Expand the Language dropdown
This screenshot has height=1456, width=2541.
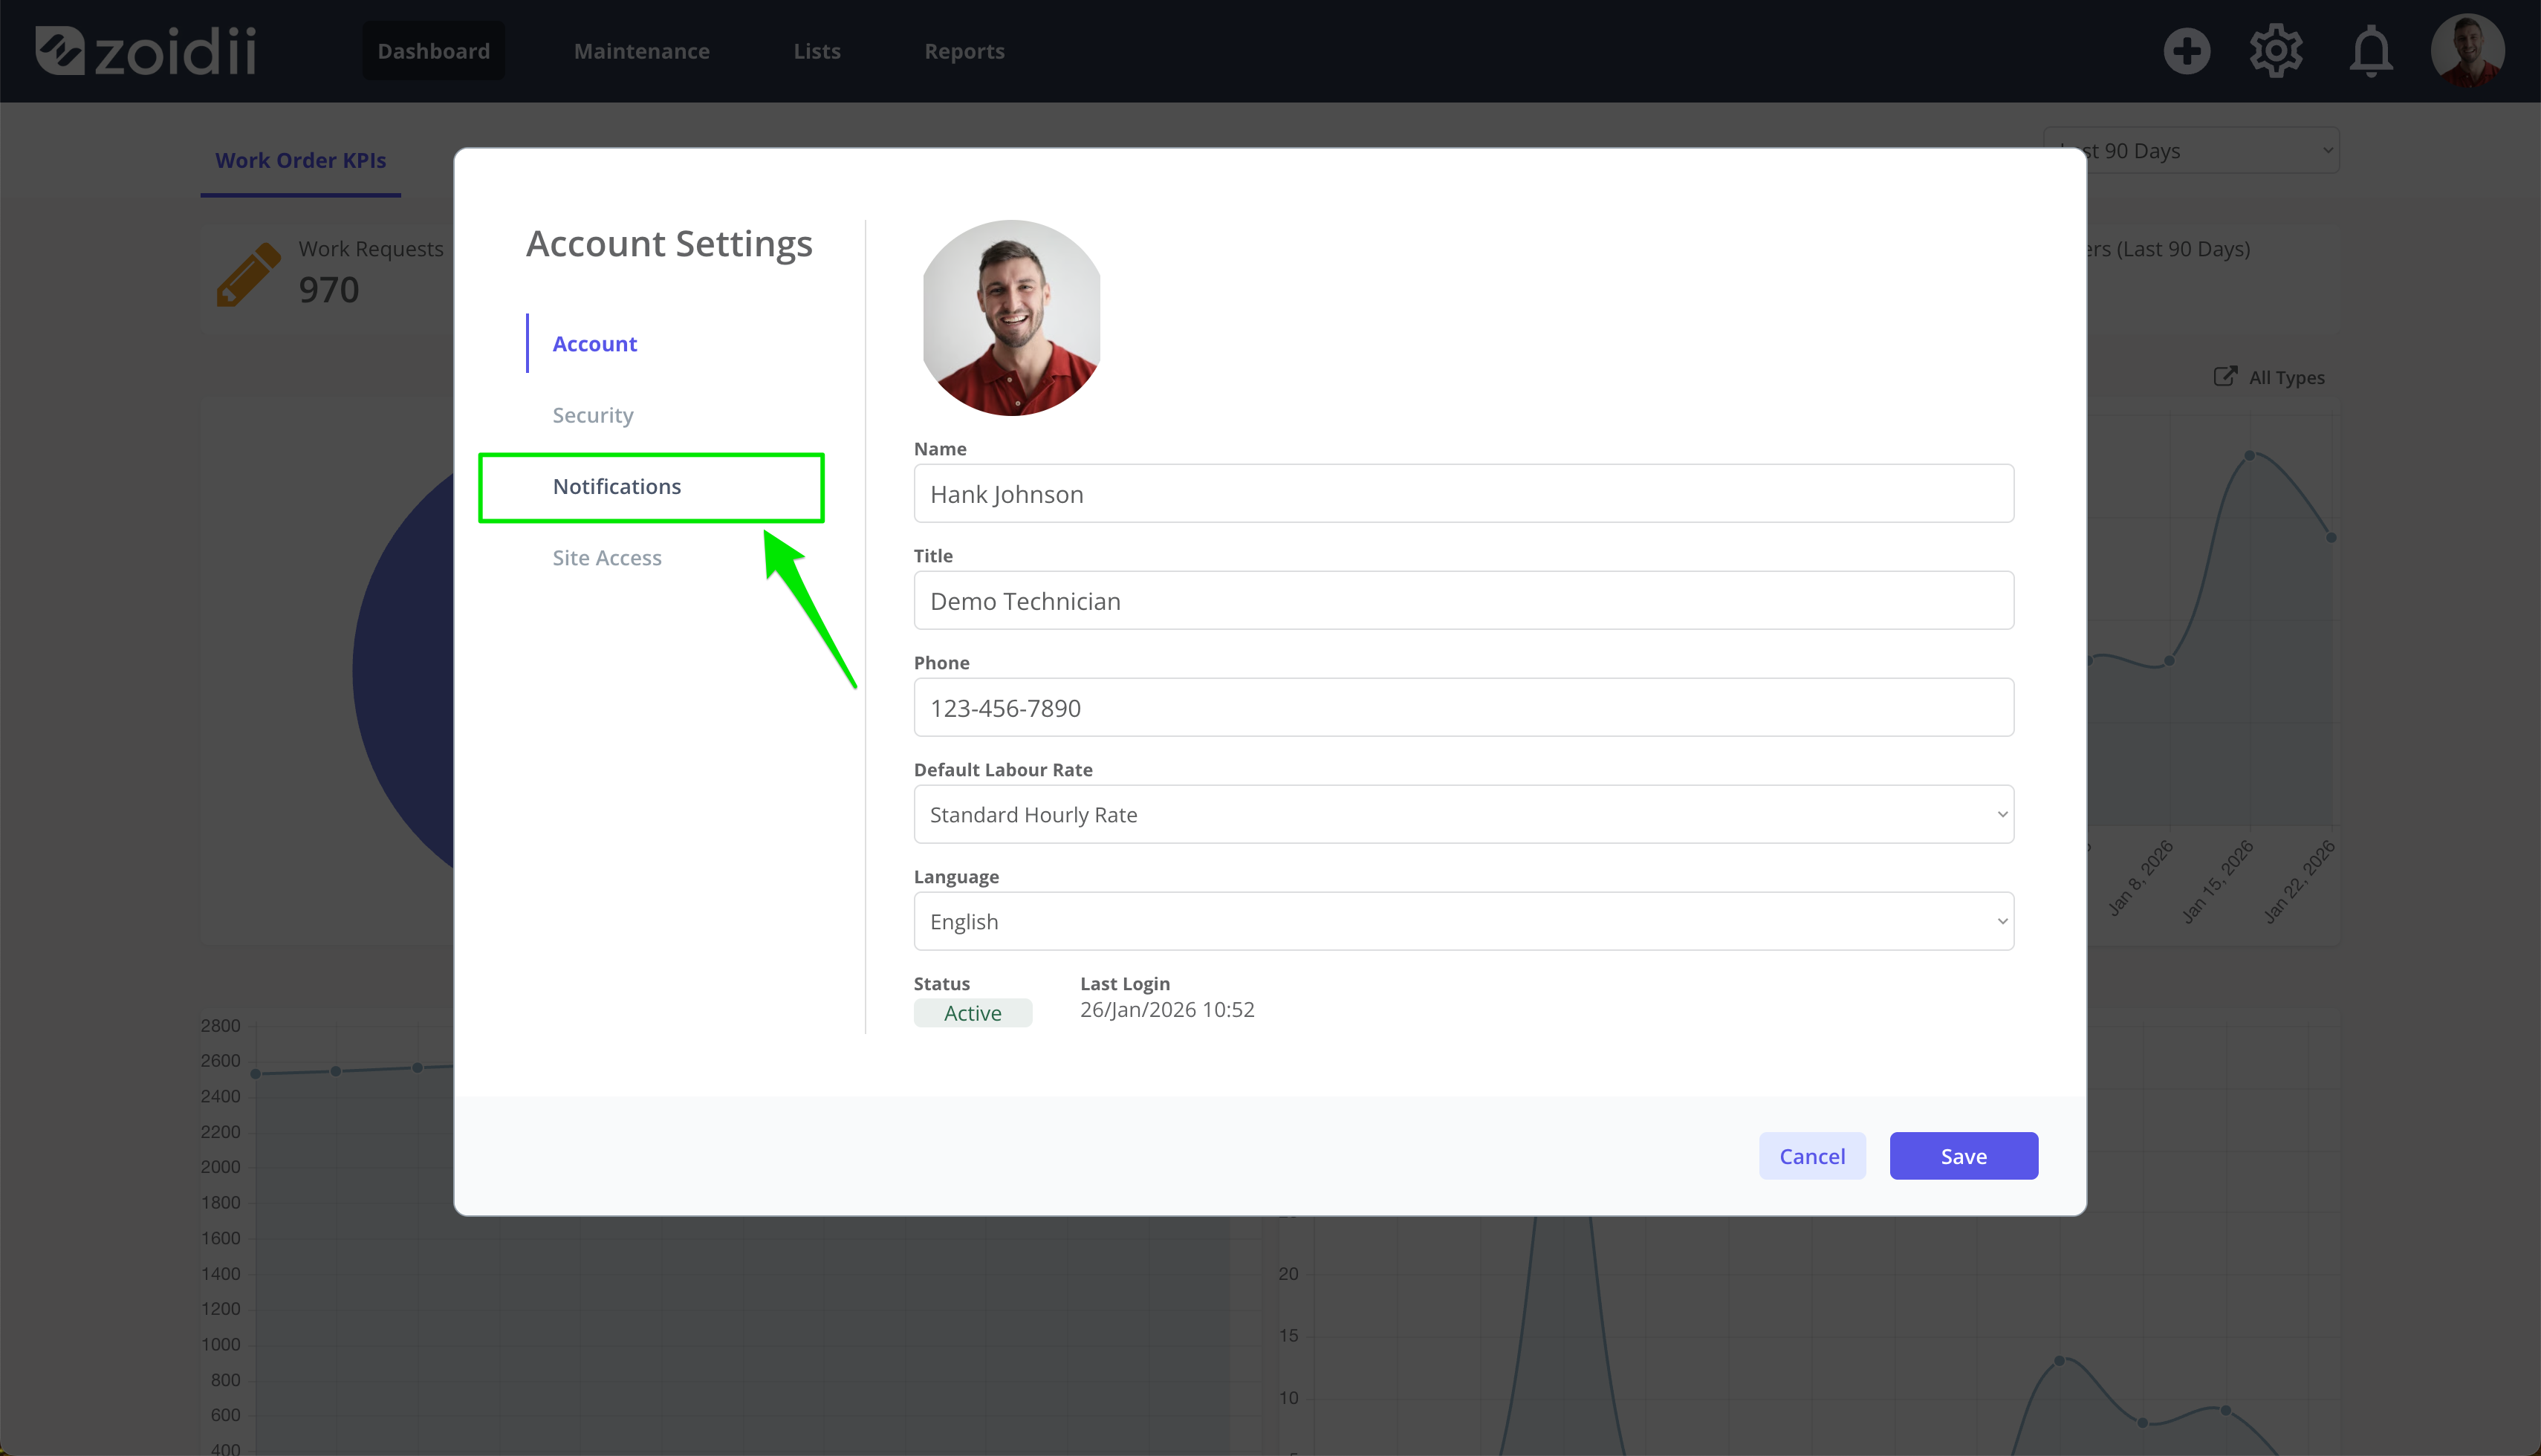1463,921
